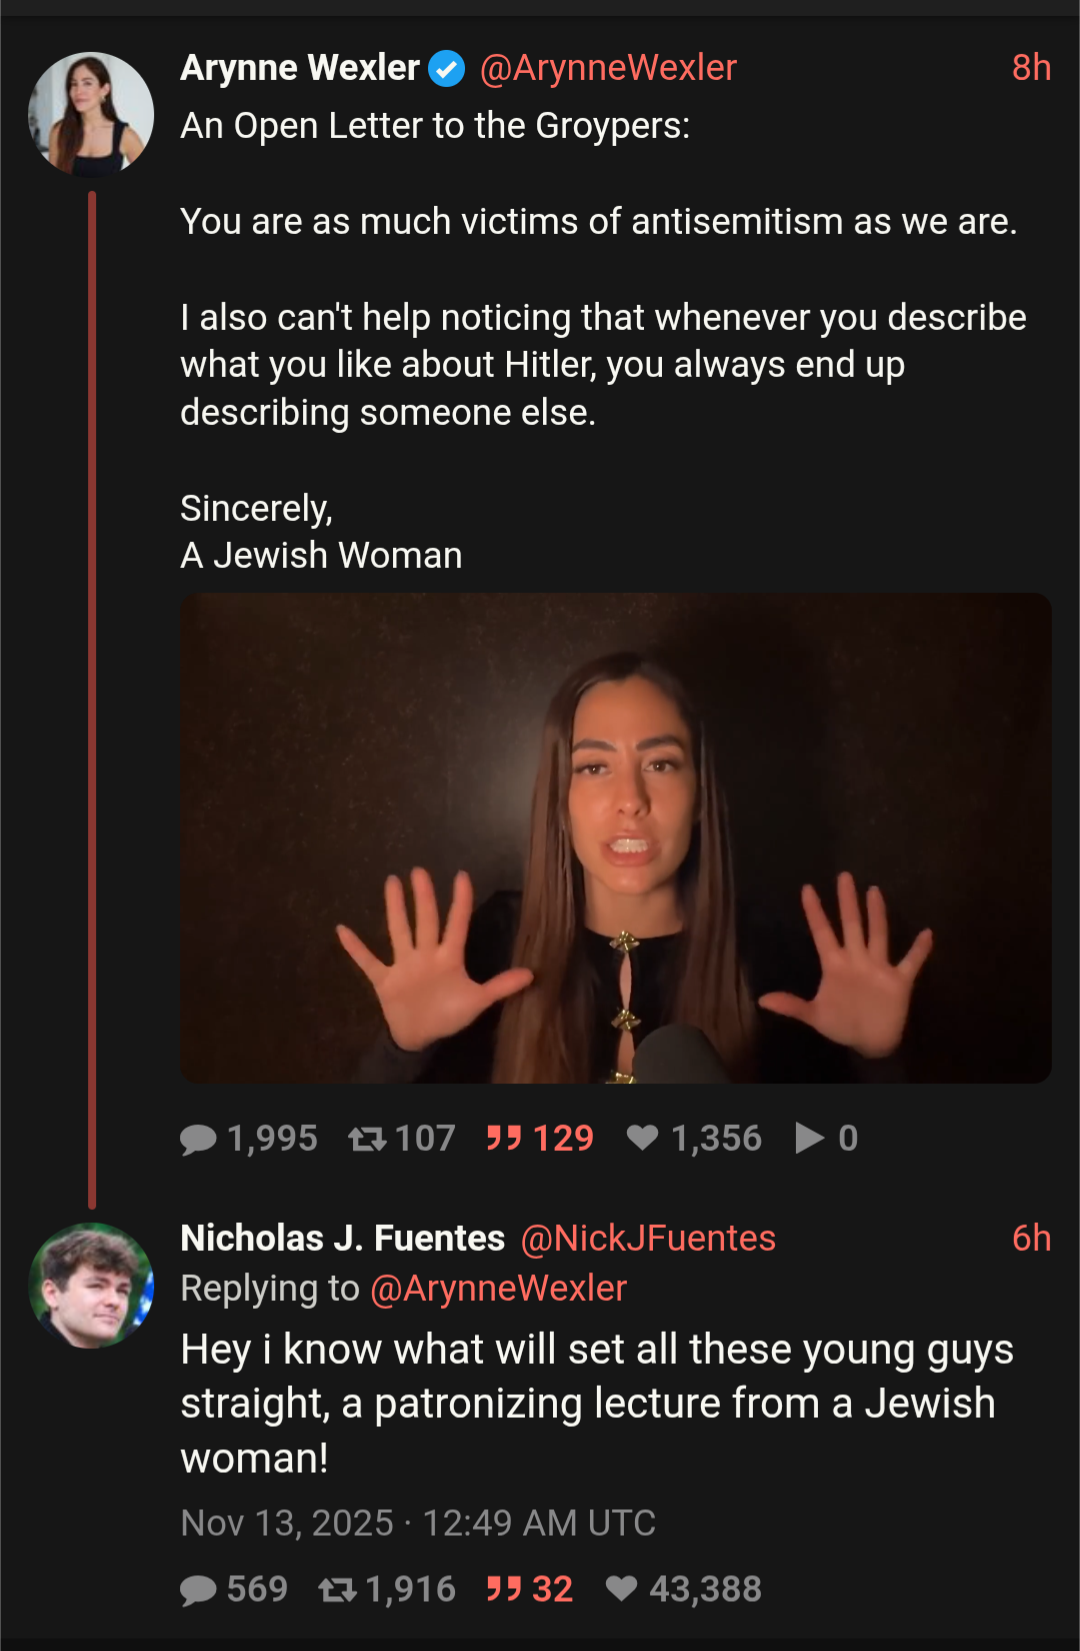Click @ArynneWexler in 'Replying to' line

498,1289
